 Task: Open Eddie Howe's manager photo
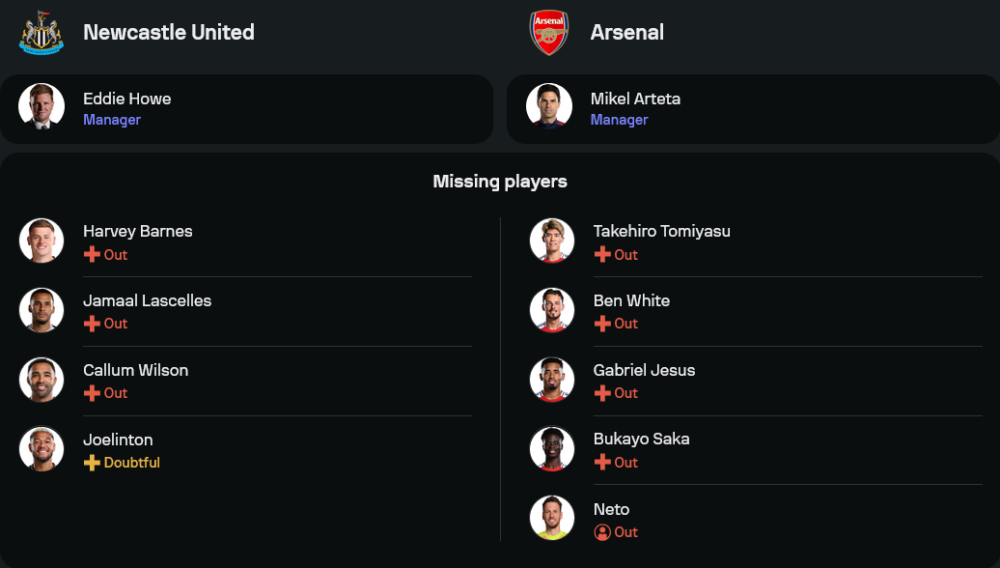pos(42,106)
